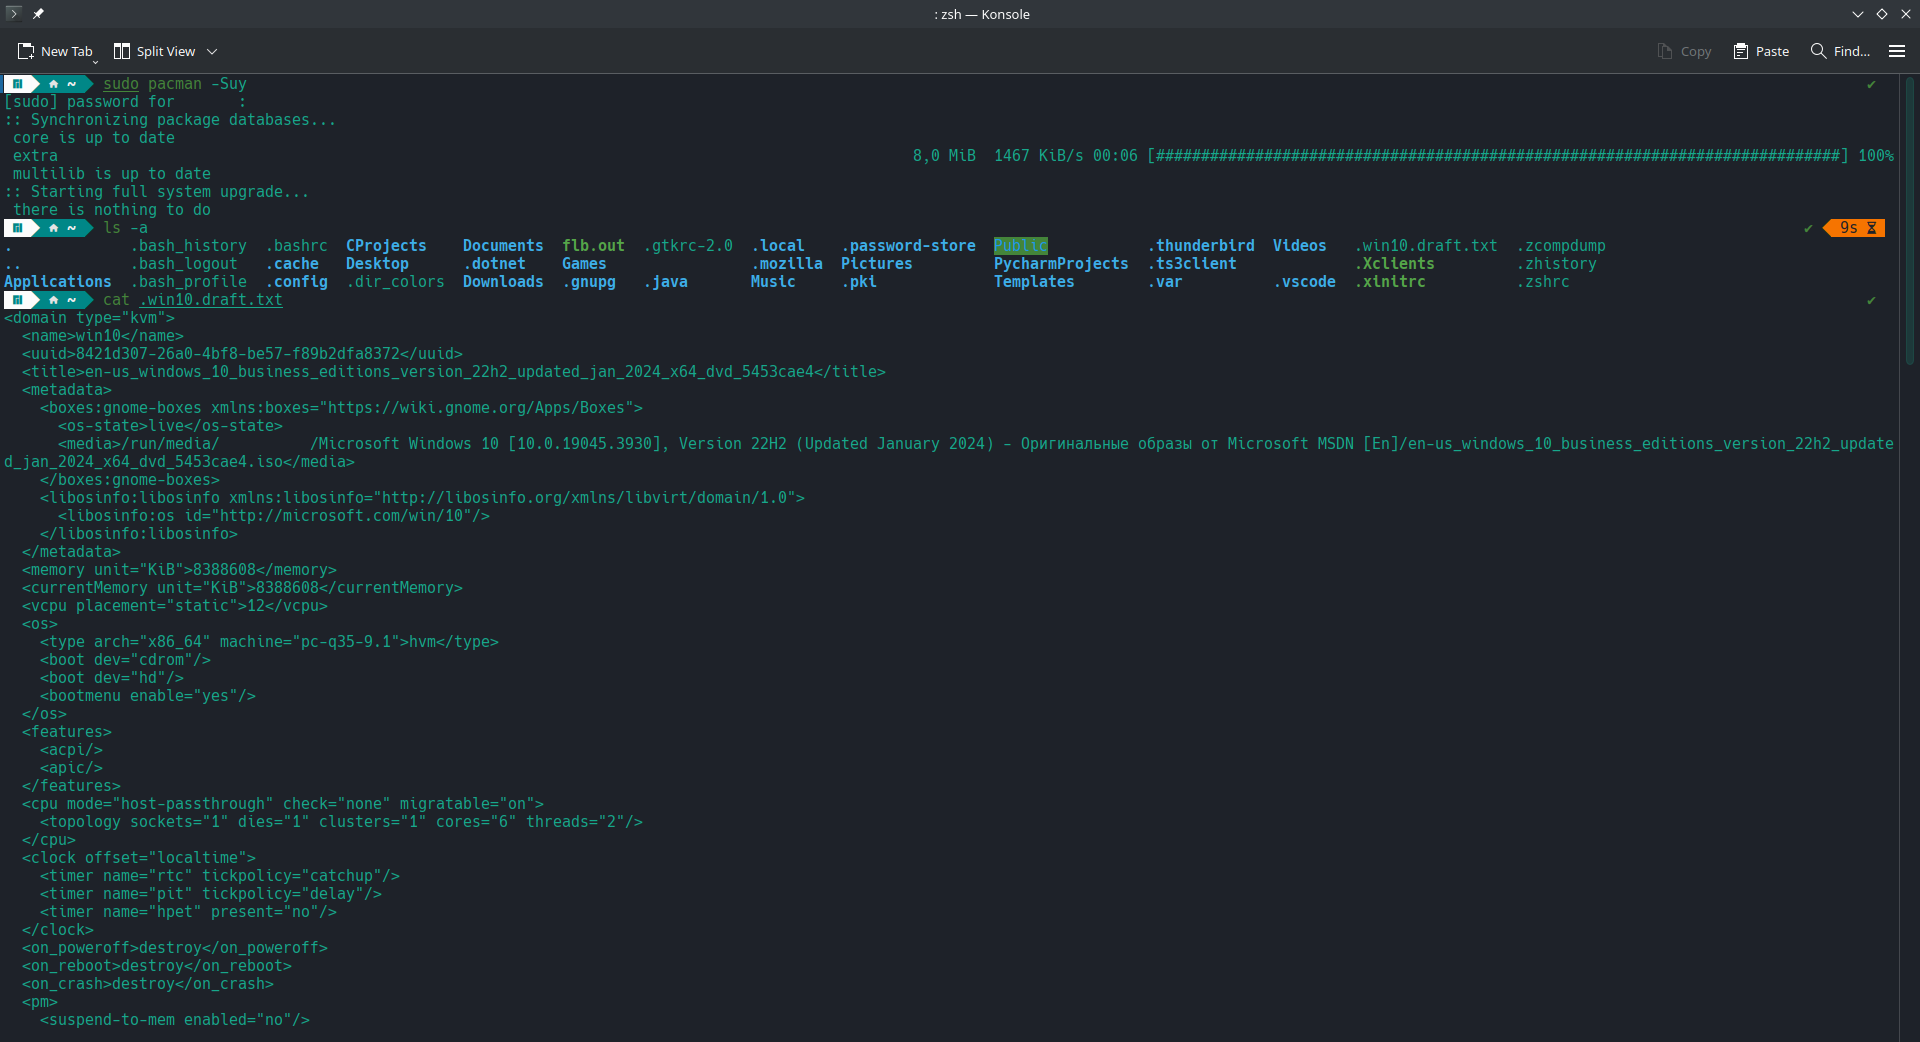Click the '.thunderbird' entry
This screenshot has width=1920, height=1042.
(1201, 246)
